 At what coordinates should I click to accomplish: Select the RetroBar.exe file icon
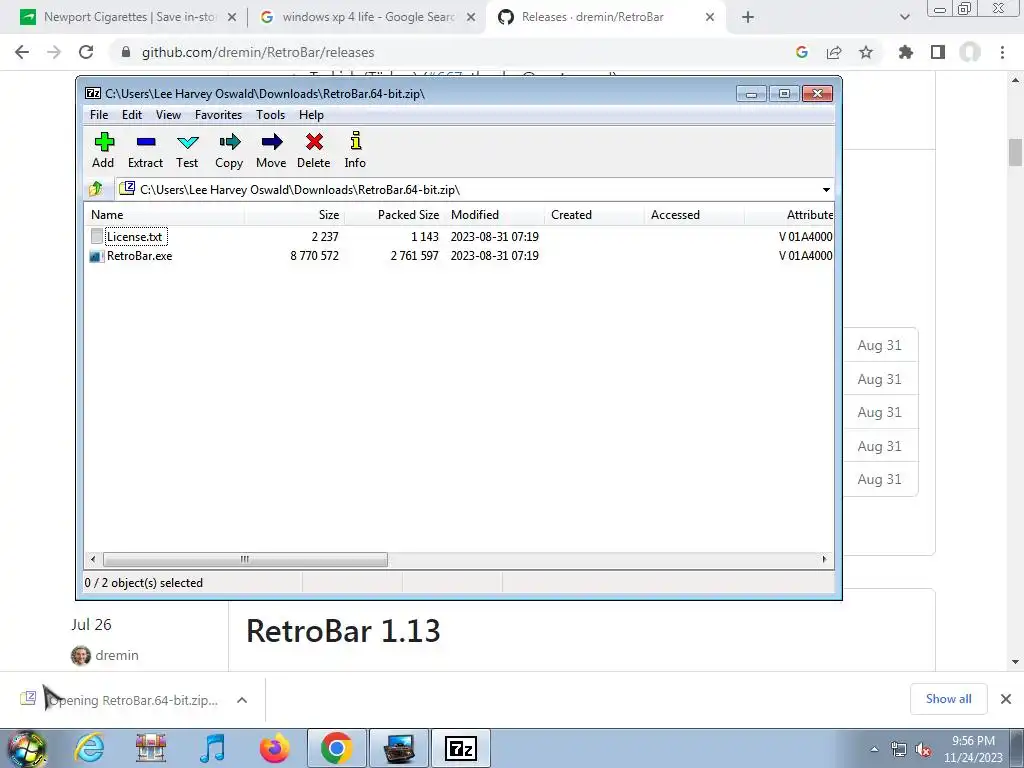coord(96,256)
